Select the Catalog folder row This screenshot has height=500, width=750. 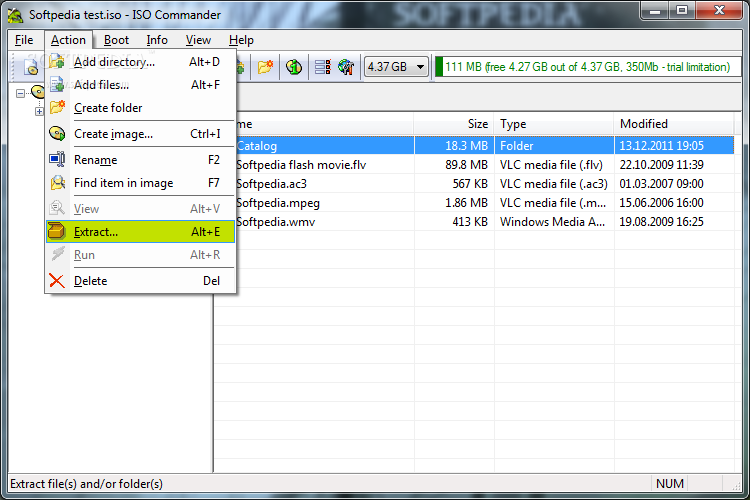474,145
